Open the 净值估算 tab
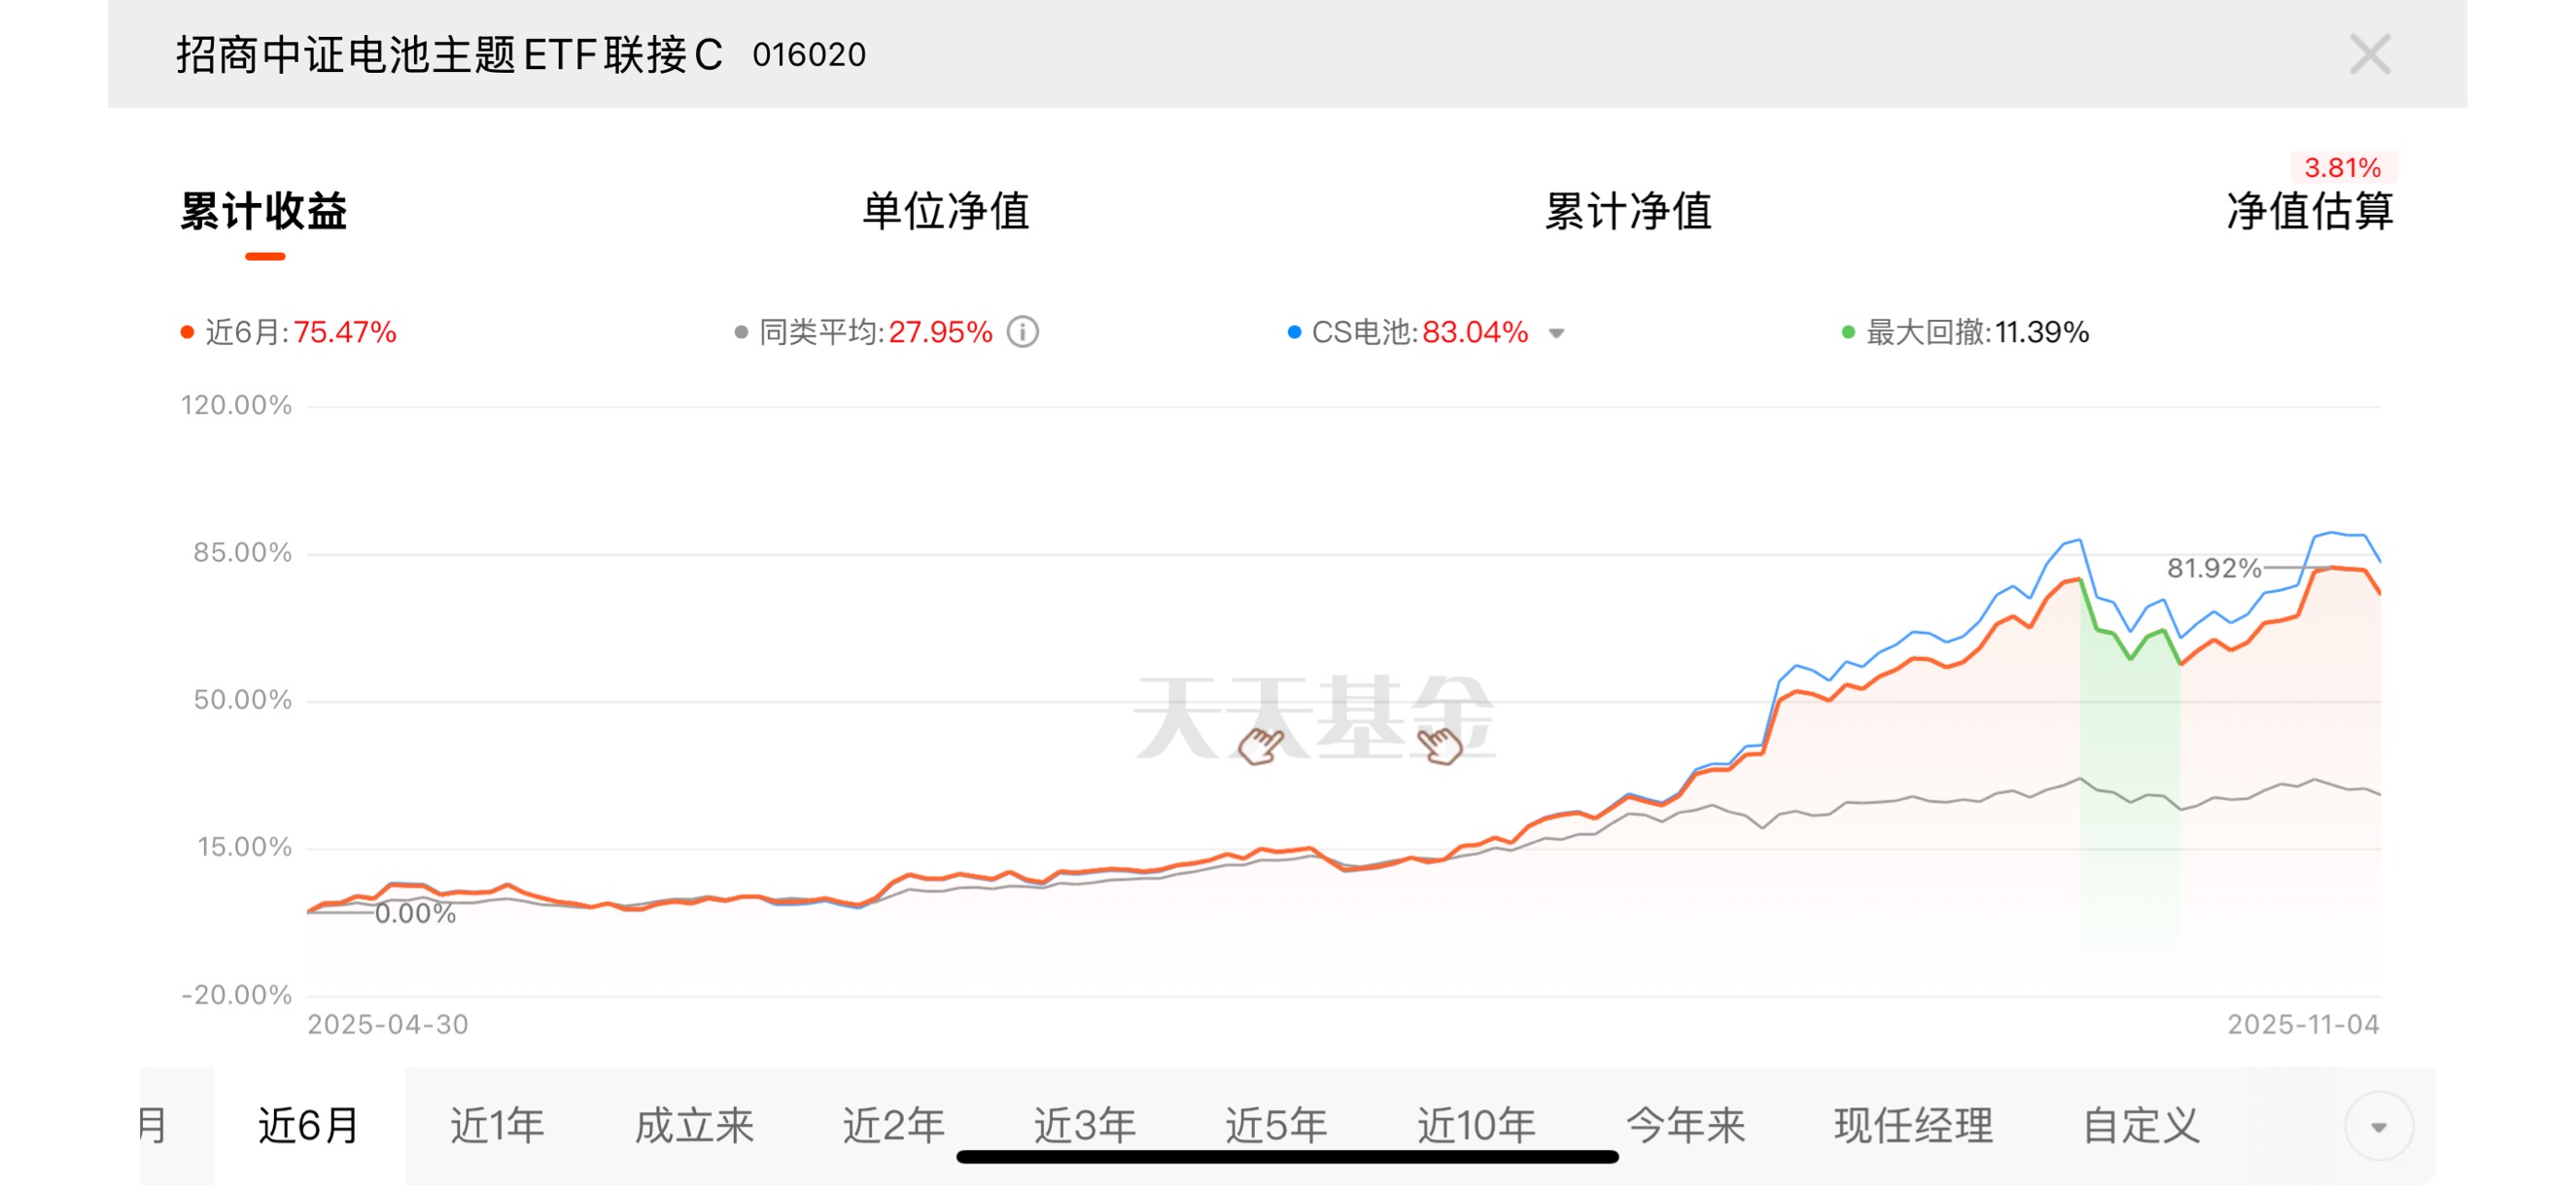This screenshot has height=1186, width=2576. tap(2309, 212)
